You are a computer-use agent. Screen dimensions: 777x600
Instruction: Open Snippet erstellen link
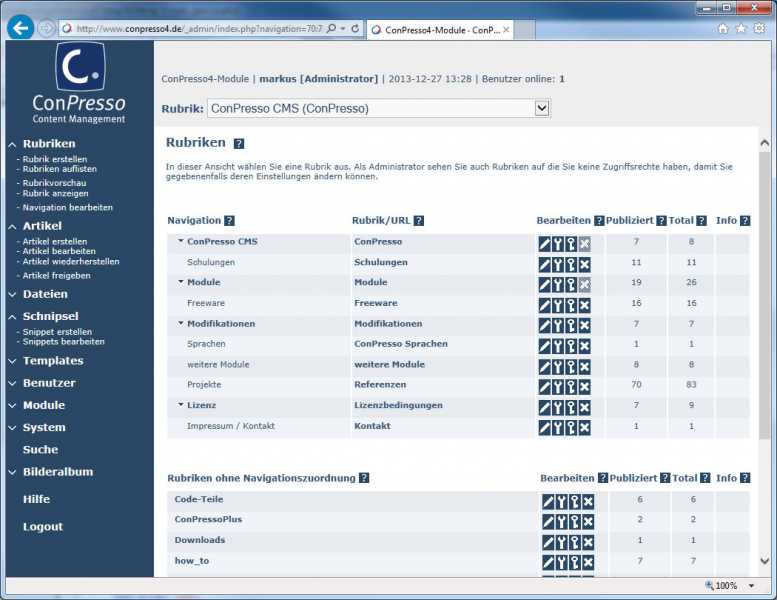tap(57, 331)
